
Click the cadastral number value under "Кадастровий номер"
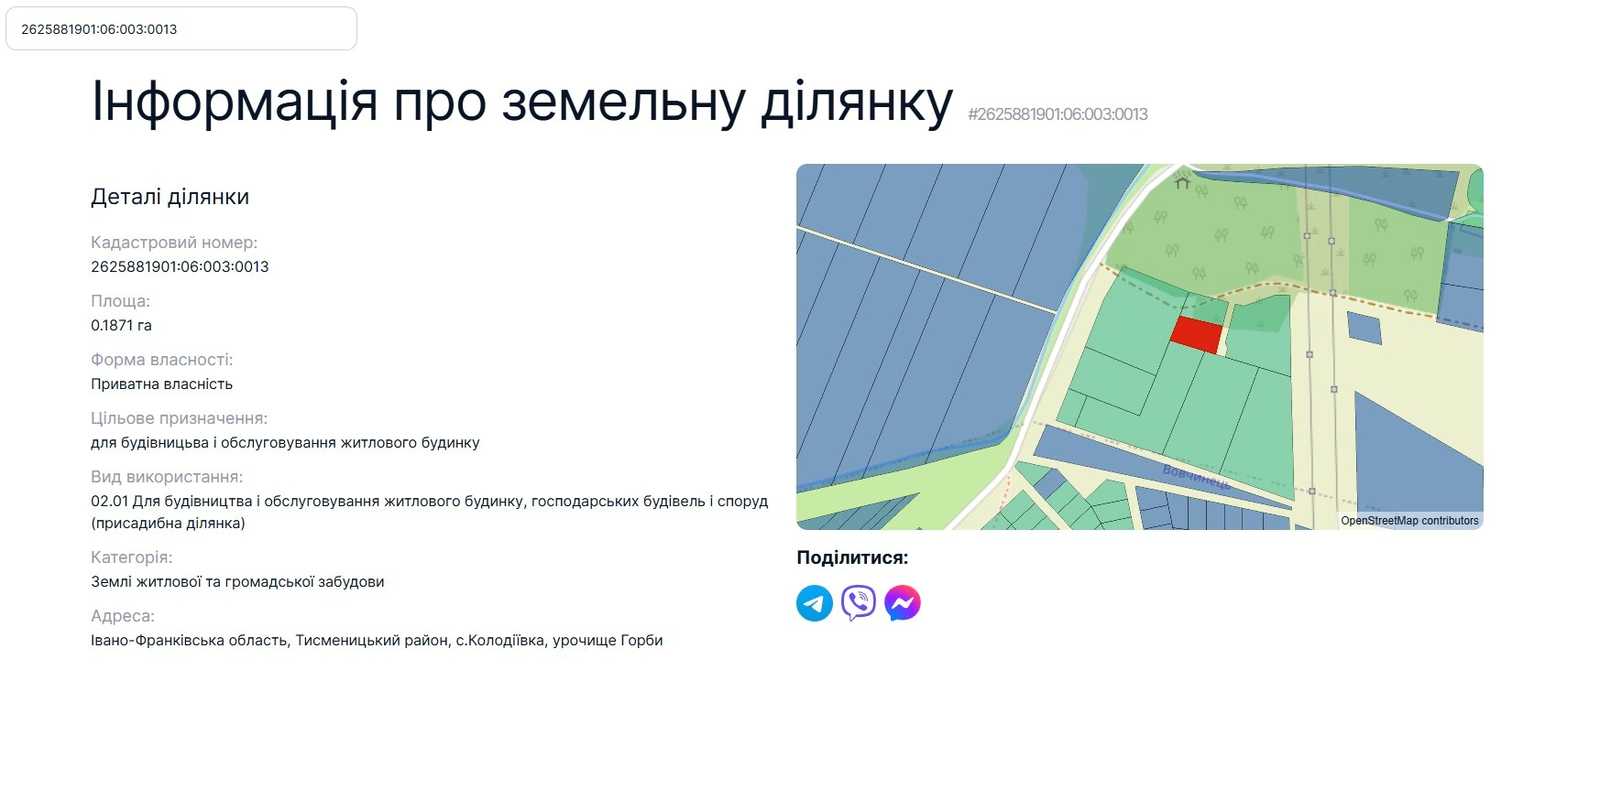(x=180, y=267)
